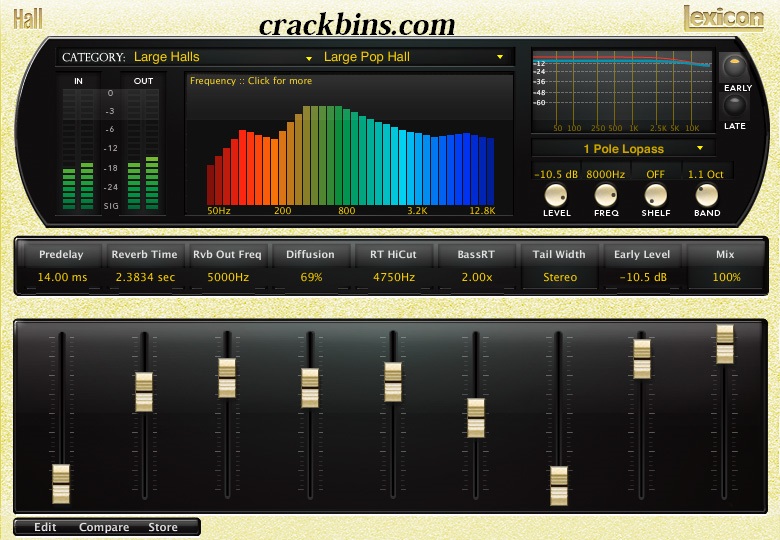Click the -10.5 dB filter level readout
This screenshot has width=780, height=540.
[x=556, y=174]
